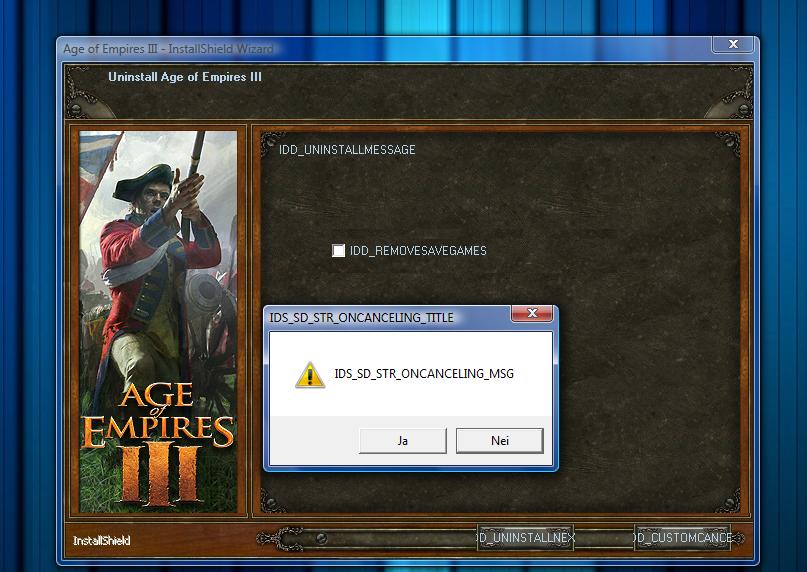This screenshot has width=807, height=572.
Task: Click the IDD_UNINSTALLMESSAGE text
Action: [x=347, y=150]
